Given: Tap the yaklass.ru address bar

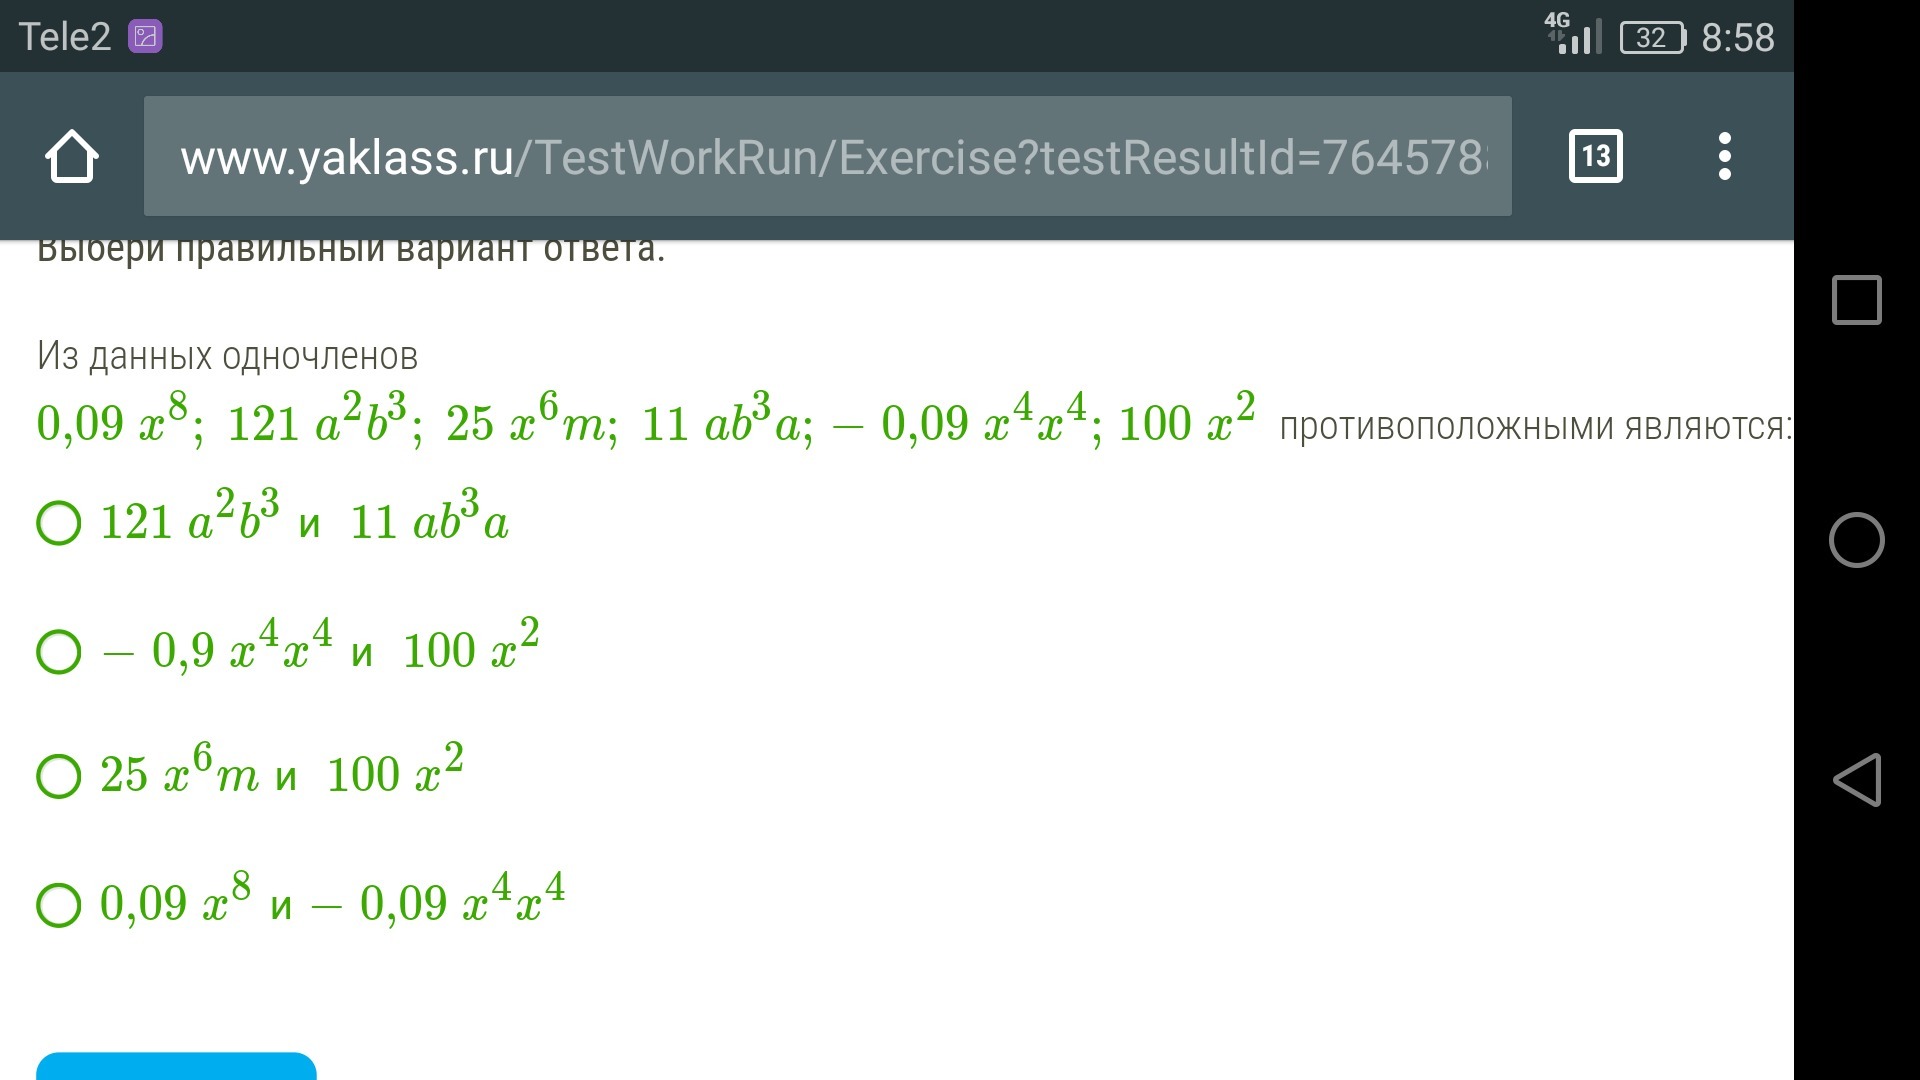Looking at the screenshot, I should pos(828,156).
